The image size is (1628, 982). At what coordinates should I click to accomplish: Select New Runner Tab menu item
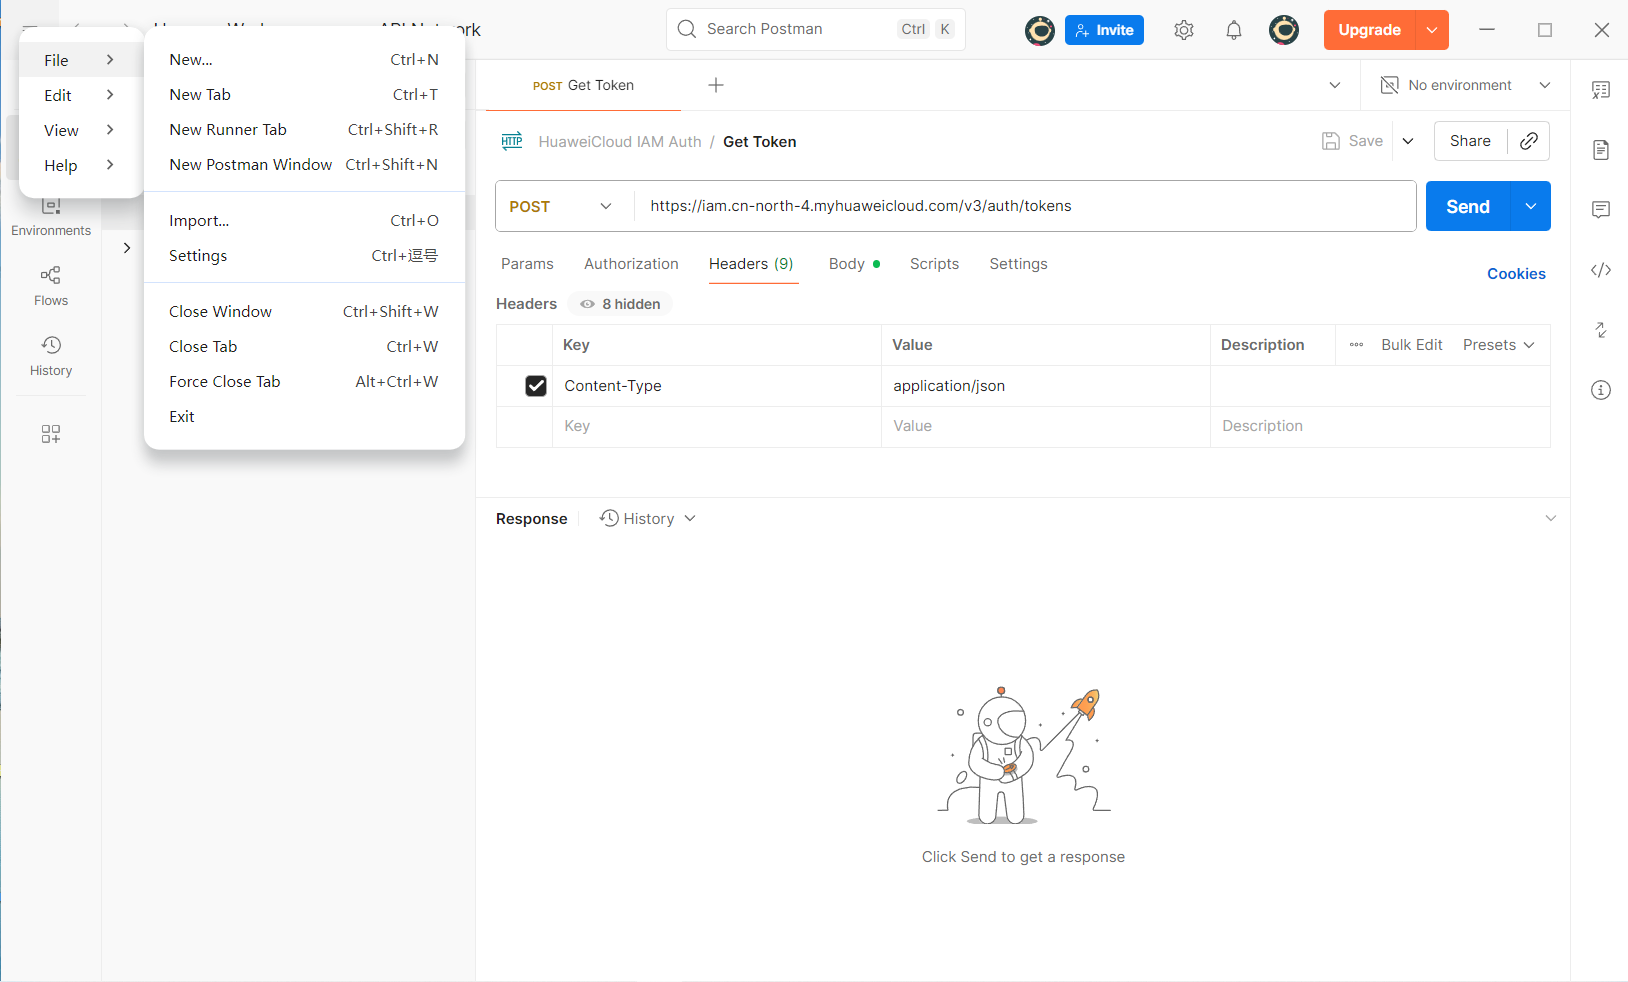pyautogui.click(x=304, y=130)
